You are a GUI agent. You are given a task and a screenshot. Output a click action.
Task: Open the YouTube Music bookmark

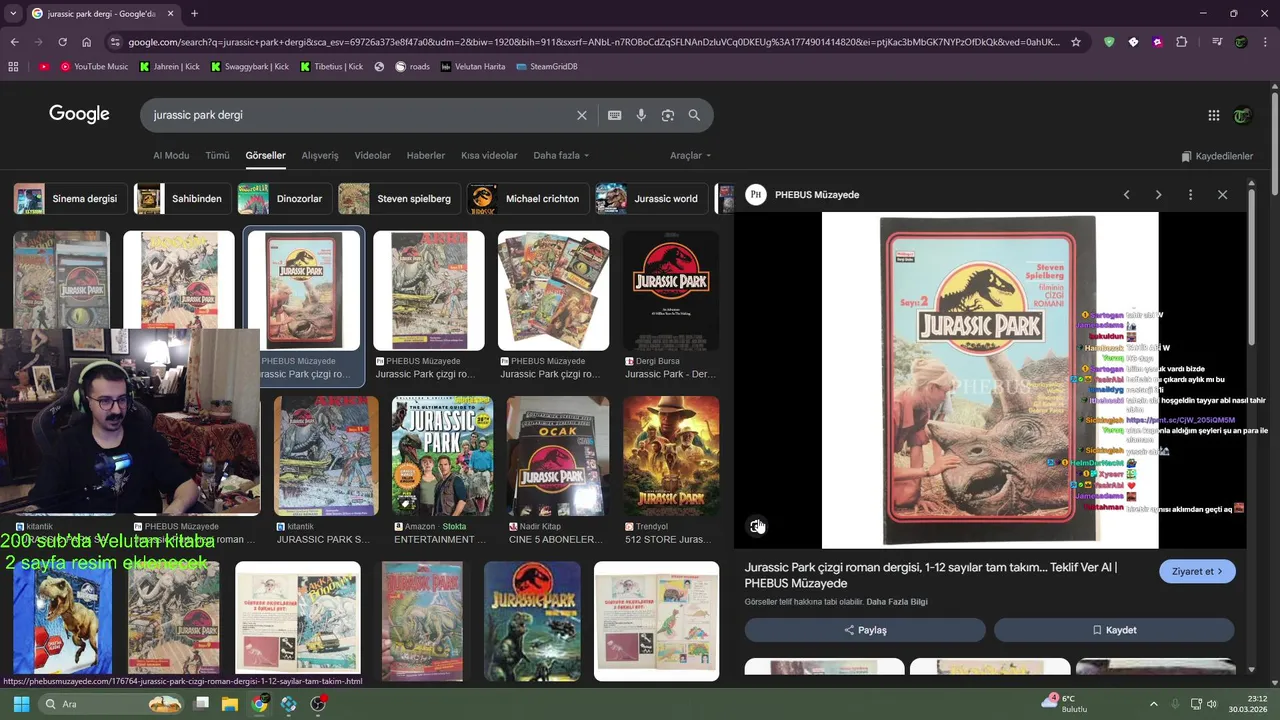point(94,67)
